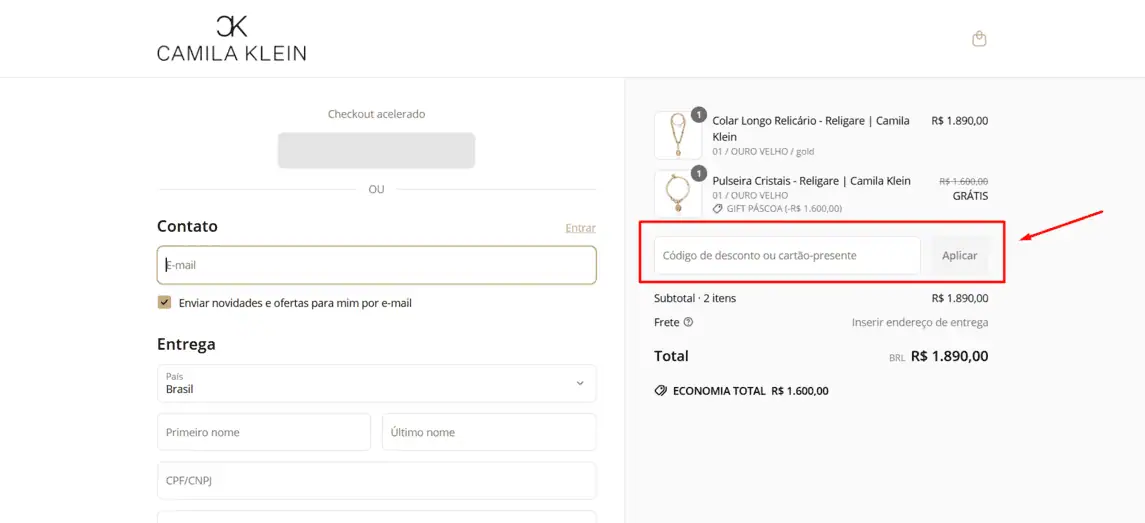Click the 'Checkout acelerado' heading text
Viewport: 1145px width, 523px height.
pos(376,114)
